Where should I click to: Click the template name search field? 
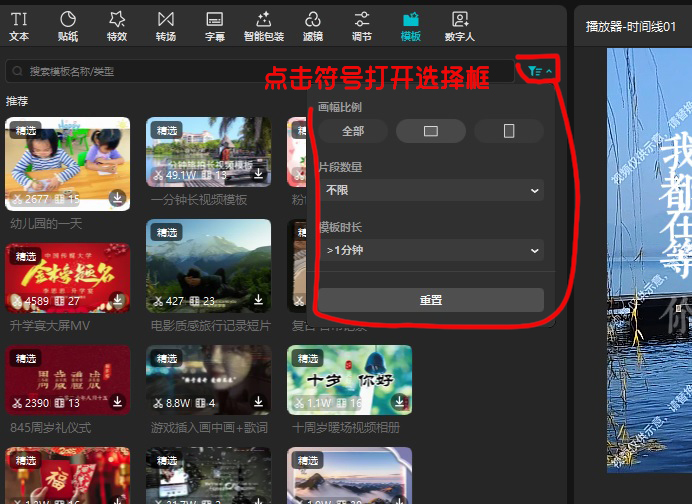coord(260,71)
